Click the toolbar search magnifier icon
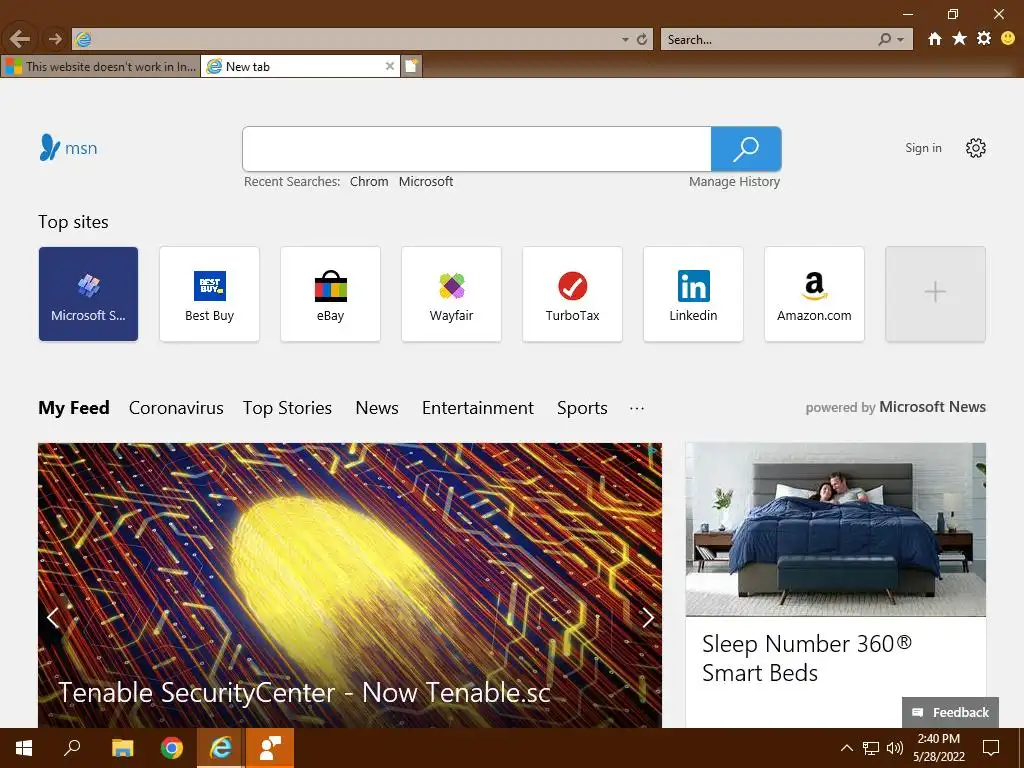 click(x=884, y=40)
